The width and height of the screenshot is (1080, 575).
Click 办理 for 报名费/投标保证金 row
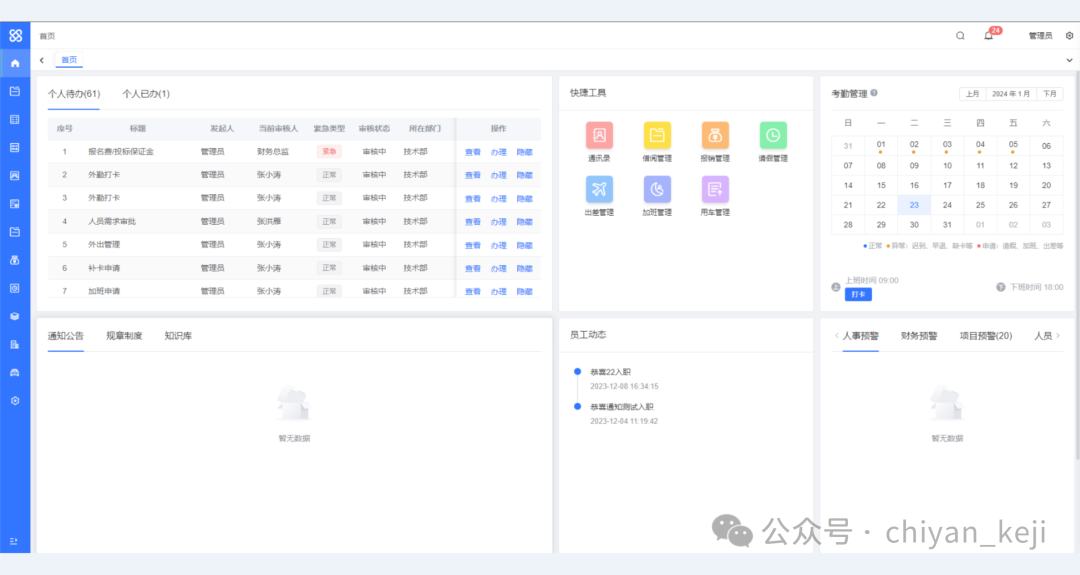pos(499,152)
